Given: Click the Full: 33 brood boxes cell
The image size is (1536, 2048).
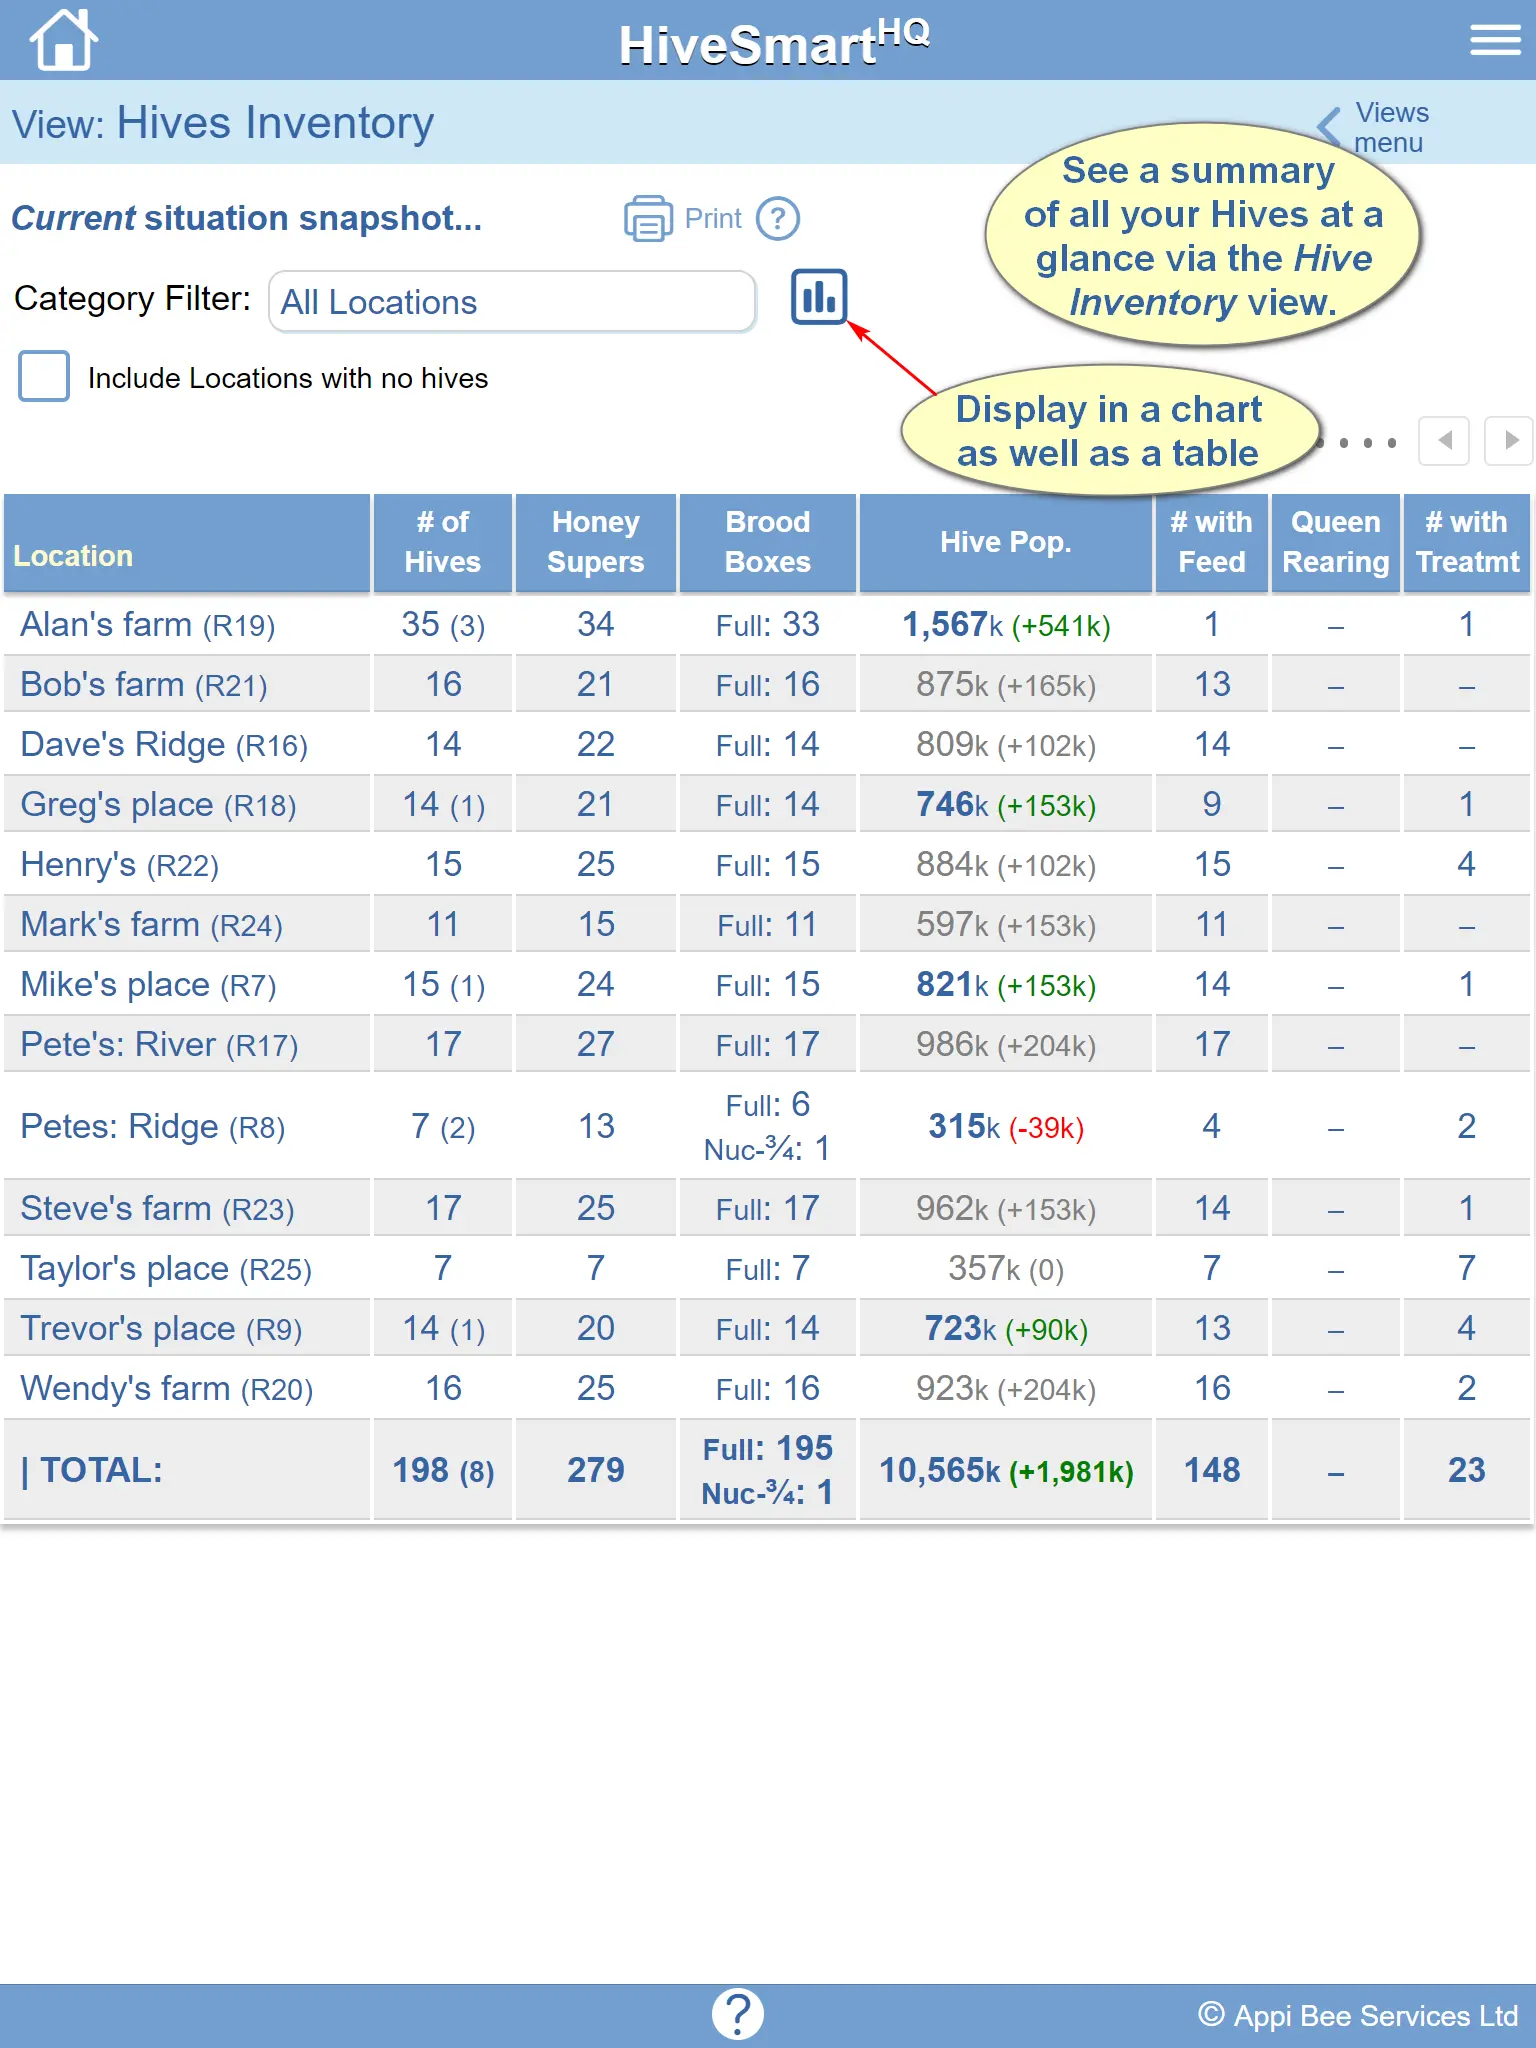Looking at the screenshot, I should (x=768, y=625).
